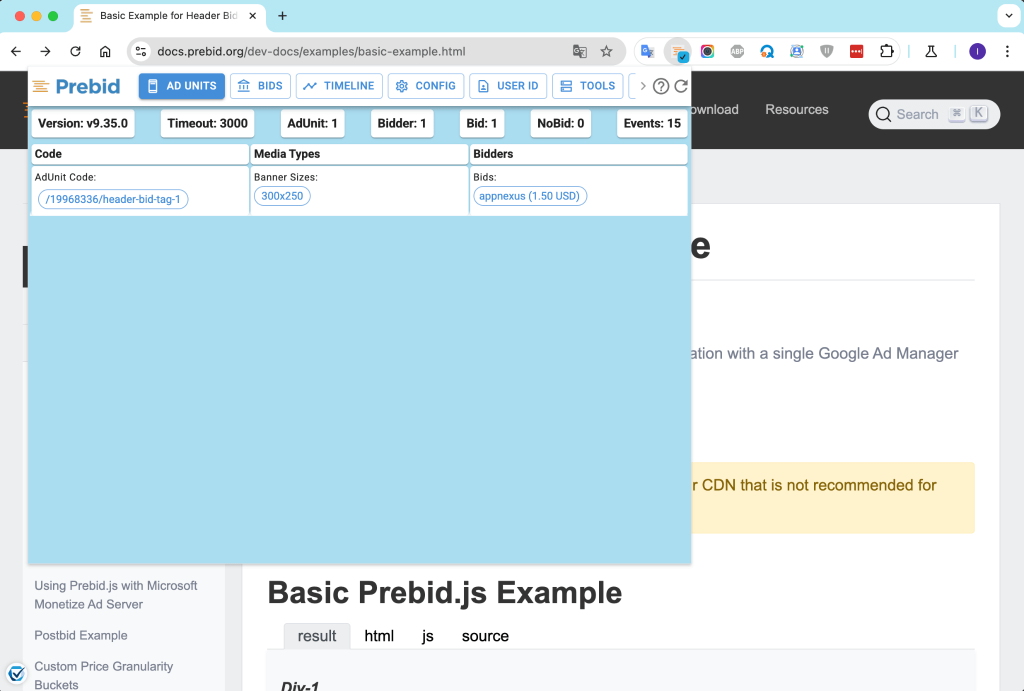Click the Chrome Labs flask icon
This screenshot has height=691, width=1024.
pyautogui.click(x=931, y=51)
